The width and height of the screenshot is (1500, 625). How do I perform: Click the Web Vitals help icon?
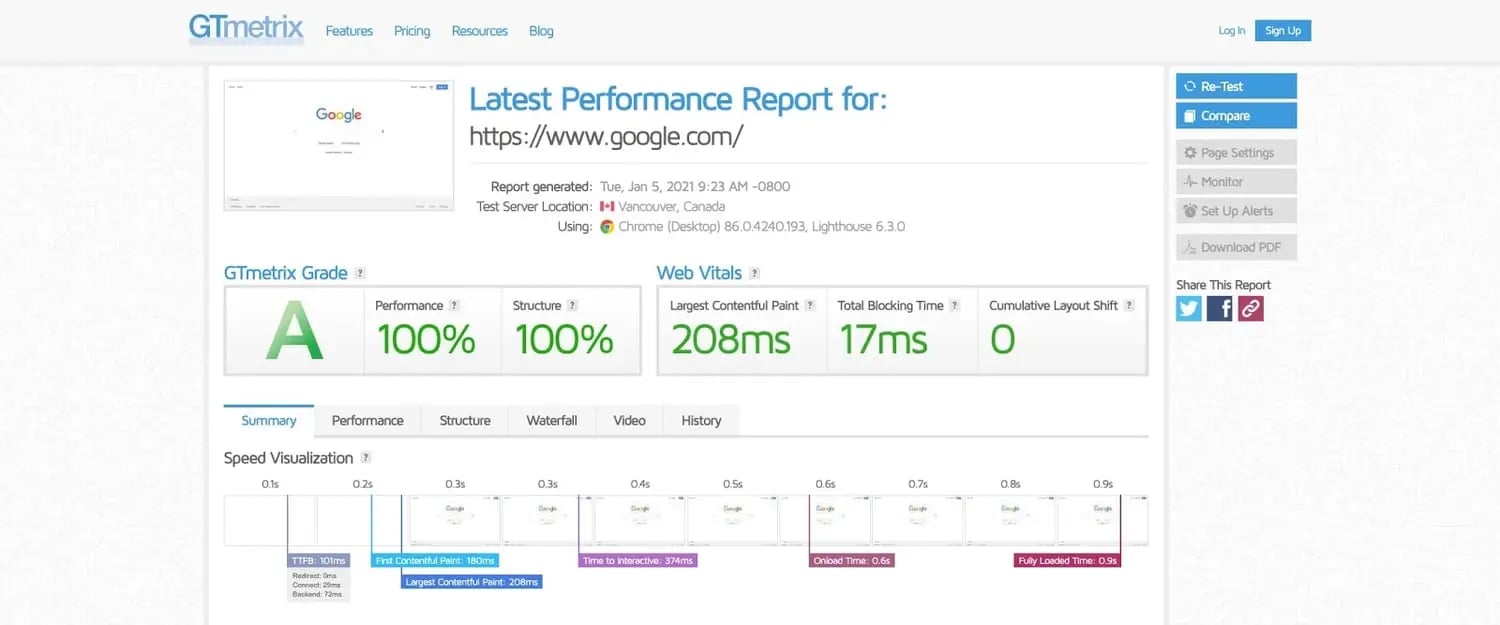coord(753,273)
